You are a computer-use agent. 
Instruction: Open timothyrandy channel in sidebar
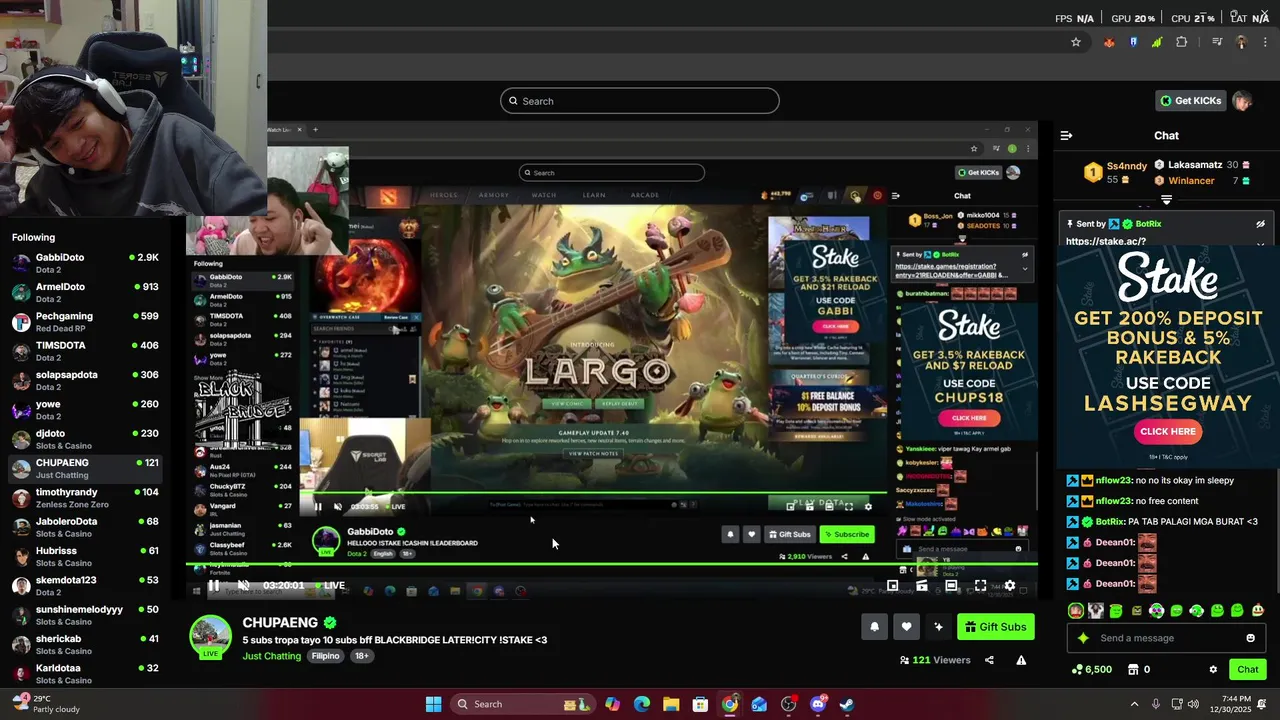click(x=85, y=498)
